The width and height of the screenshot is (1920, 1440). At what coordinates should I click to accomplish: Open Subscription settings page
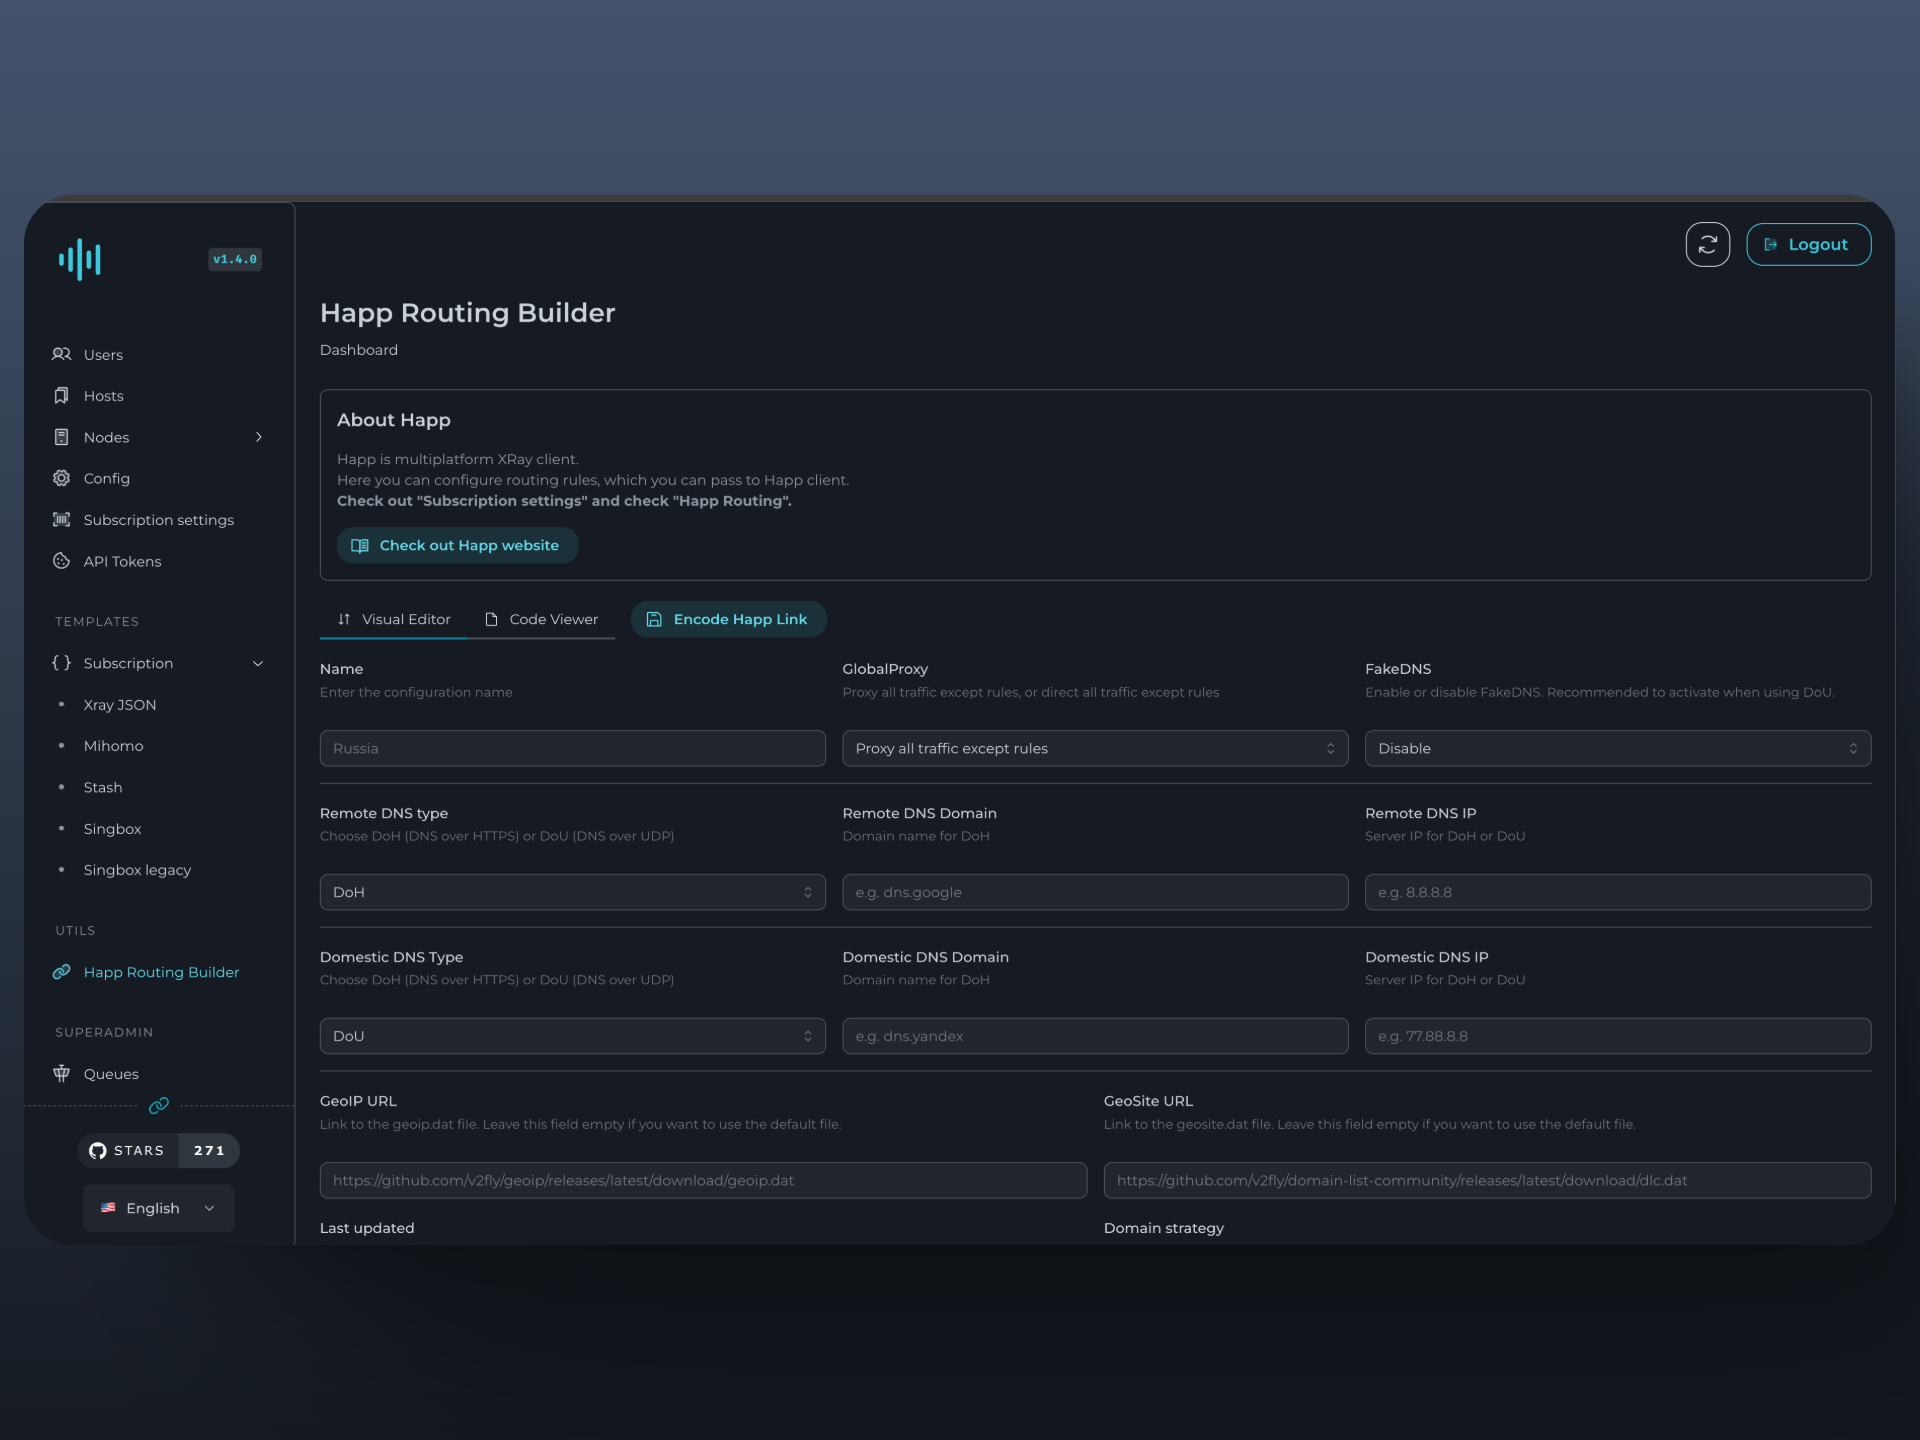pos(159,520)
